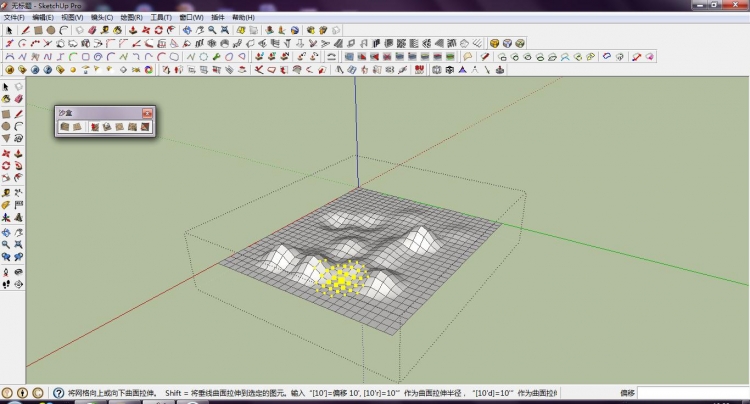
Task: Click the first round status bar icon
Action: 7,393
